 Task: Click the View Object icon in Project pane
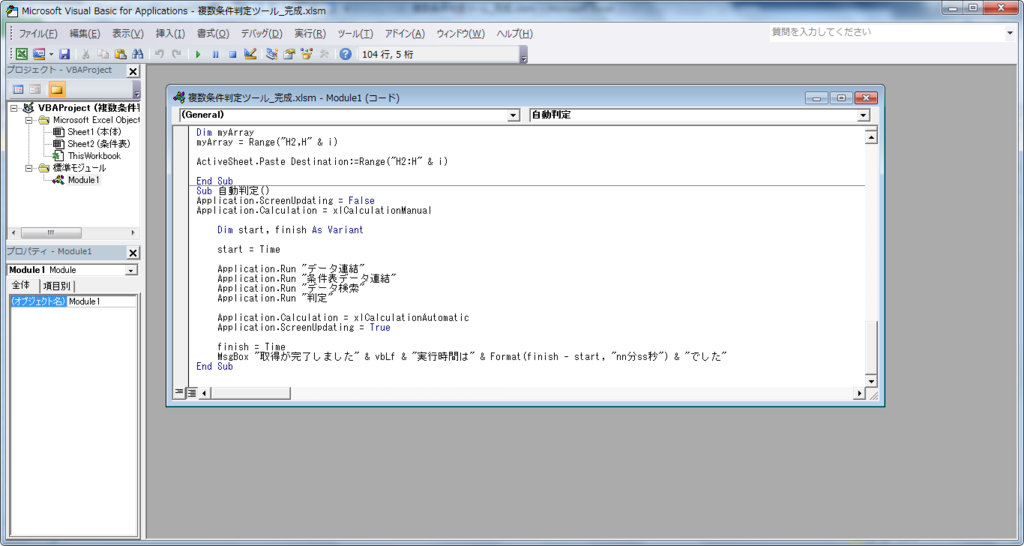[35, 89]
